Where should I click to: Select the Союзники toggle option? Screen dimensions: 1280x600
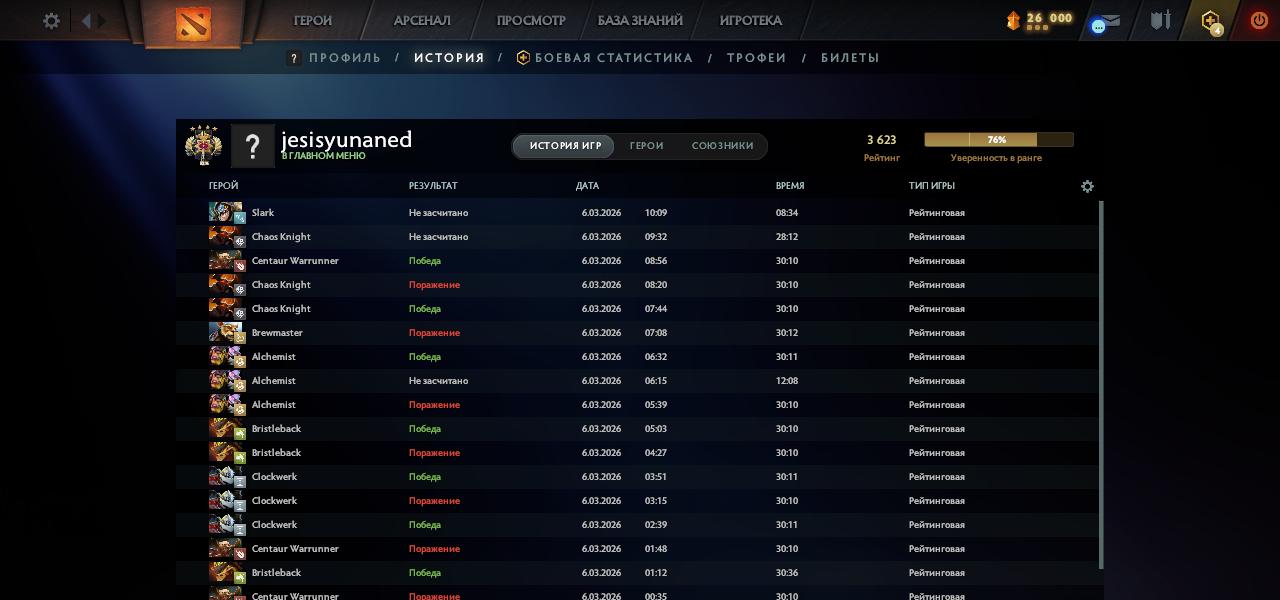(722, 146)
